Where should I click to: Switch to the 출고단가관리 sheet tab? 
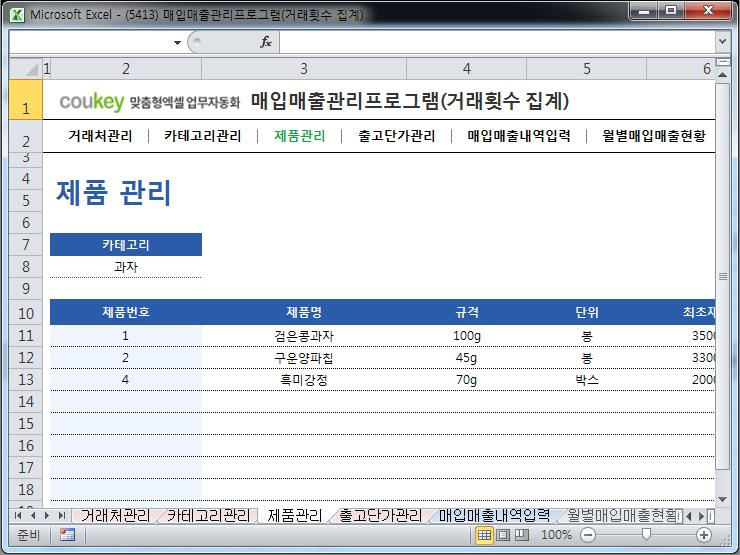(381, 515)
